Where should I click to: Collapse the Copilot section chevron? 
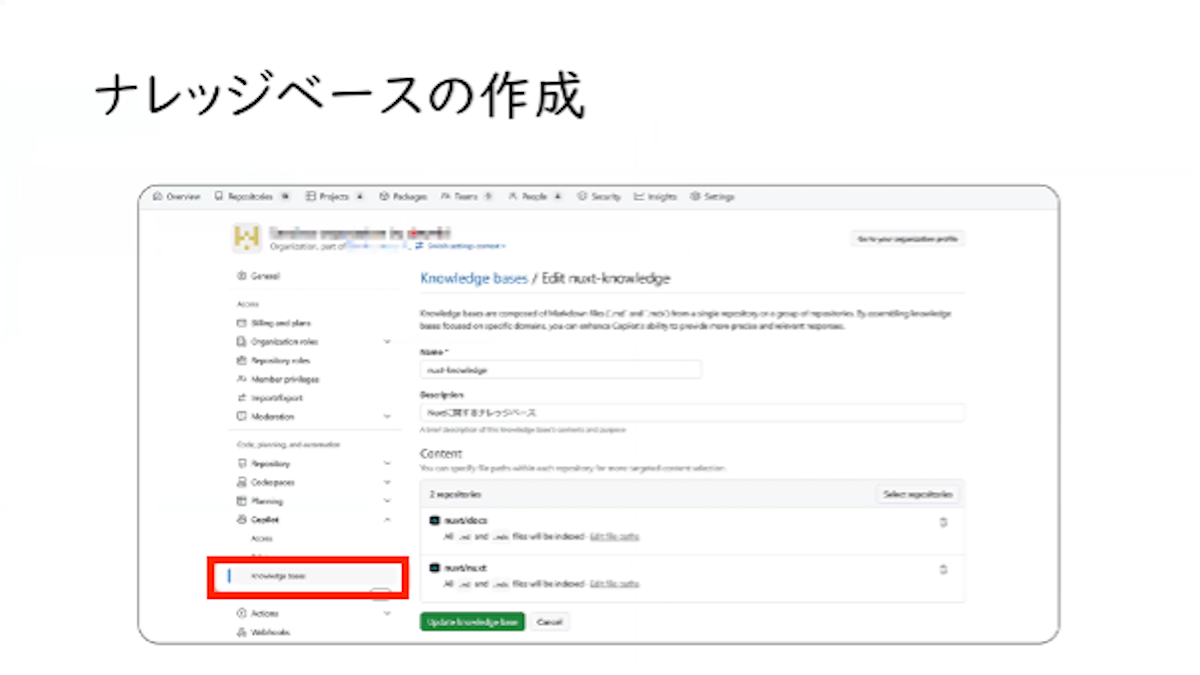(x=387, y=520)
